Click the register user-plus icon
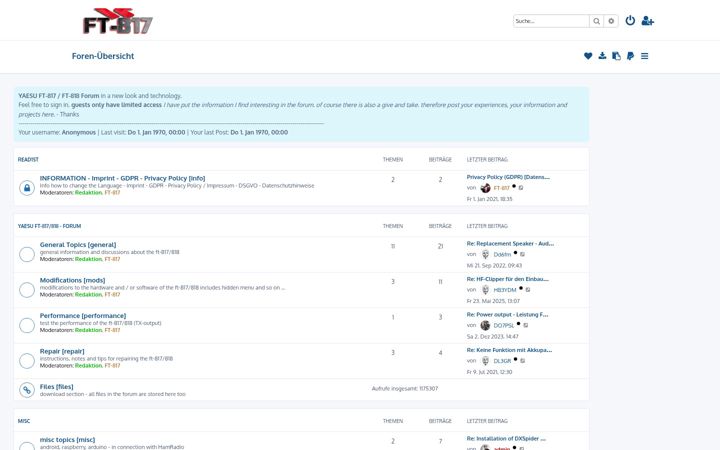Image resolution: width=720 pixels, height=450 pixels. pos(647,21)
